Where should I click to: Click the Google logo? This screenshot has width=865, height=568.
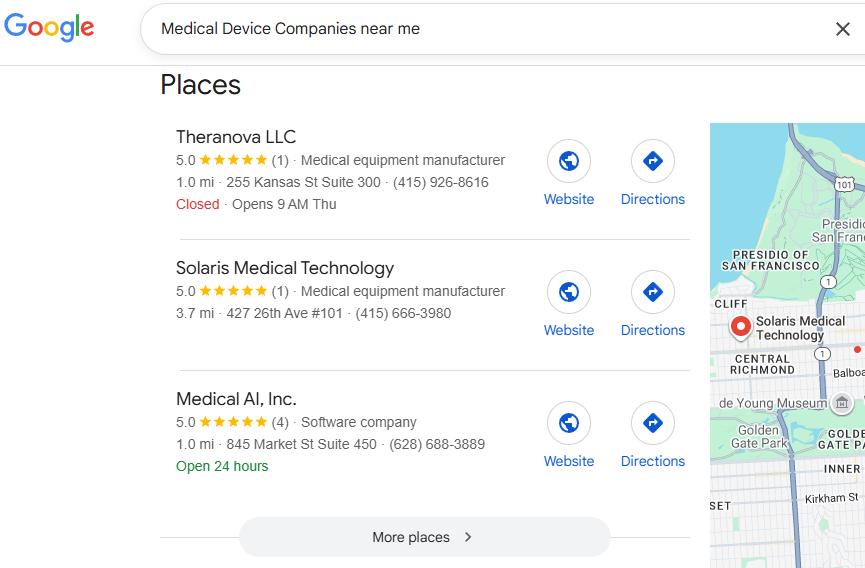tap(49, 27)
